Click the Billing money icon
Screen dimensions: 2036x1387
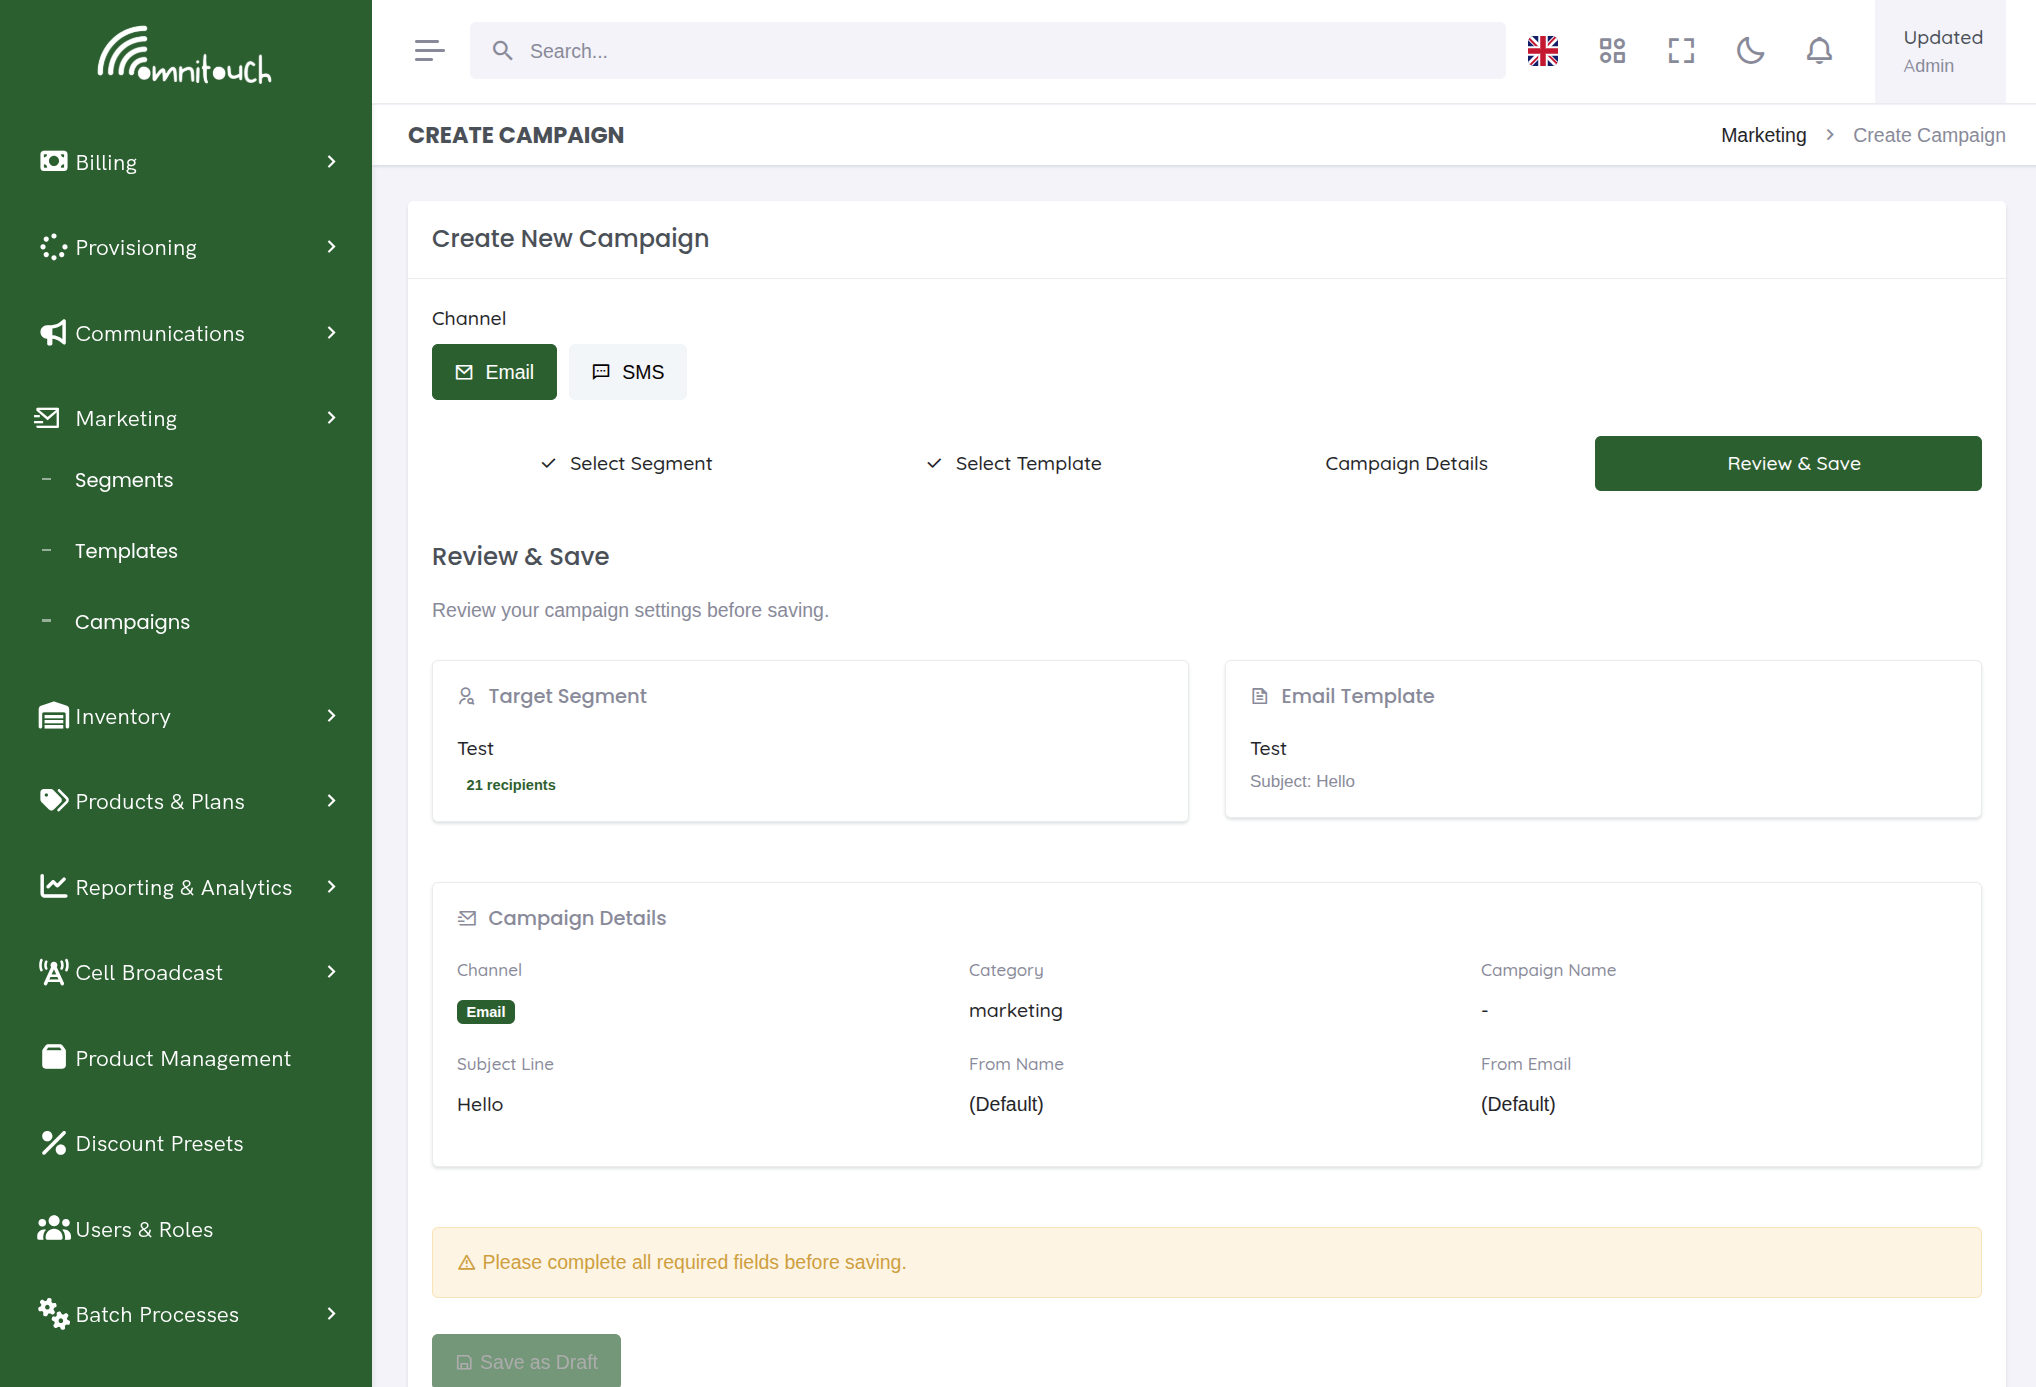(53, 161)
